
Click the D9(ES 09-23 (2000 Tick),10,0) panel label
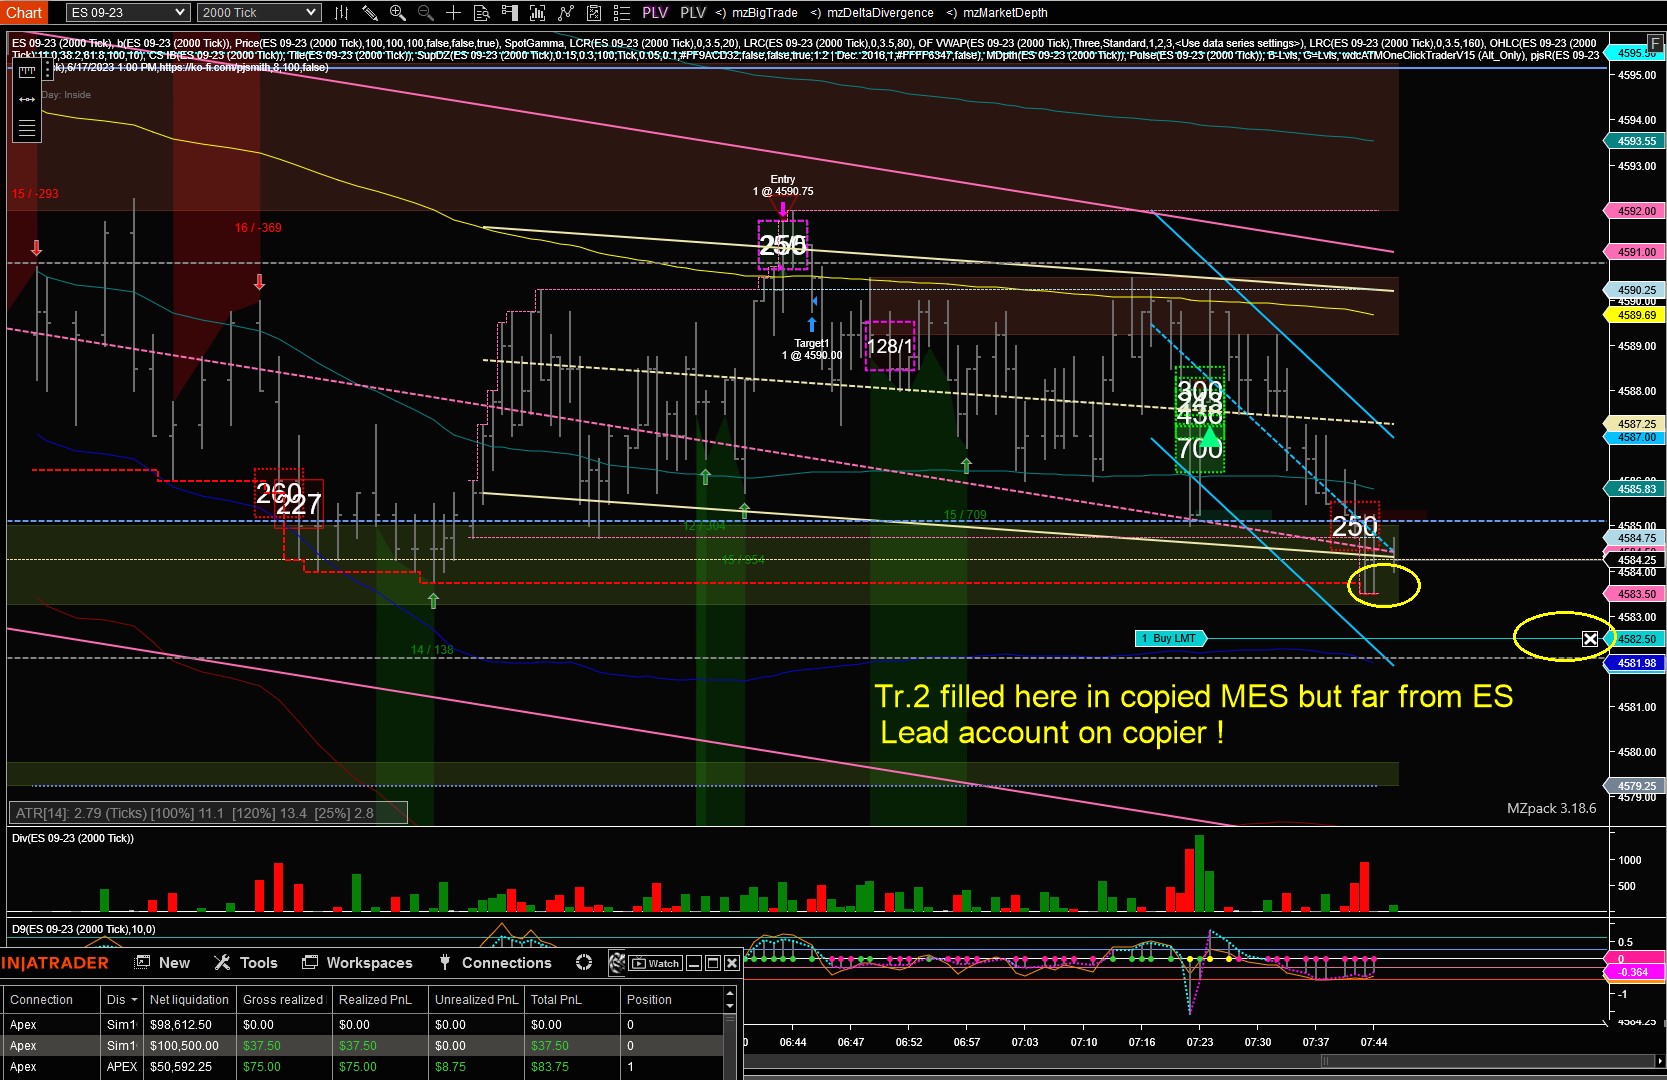click(84, 929)
